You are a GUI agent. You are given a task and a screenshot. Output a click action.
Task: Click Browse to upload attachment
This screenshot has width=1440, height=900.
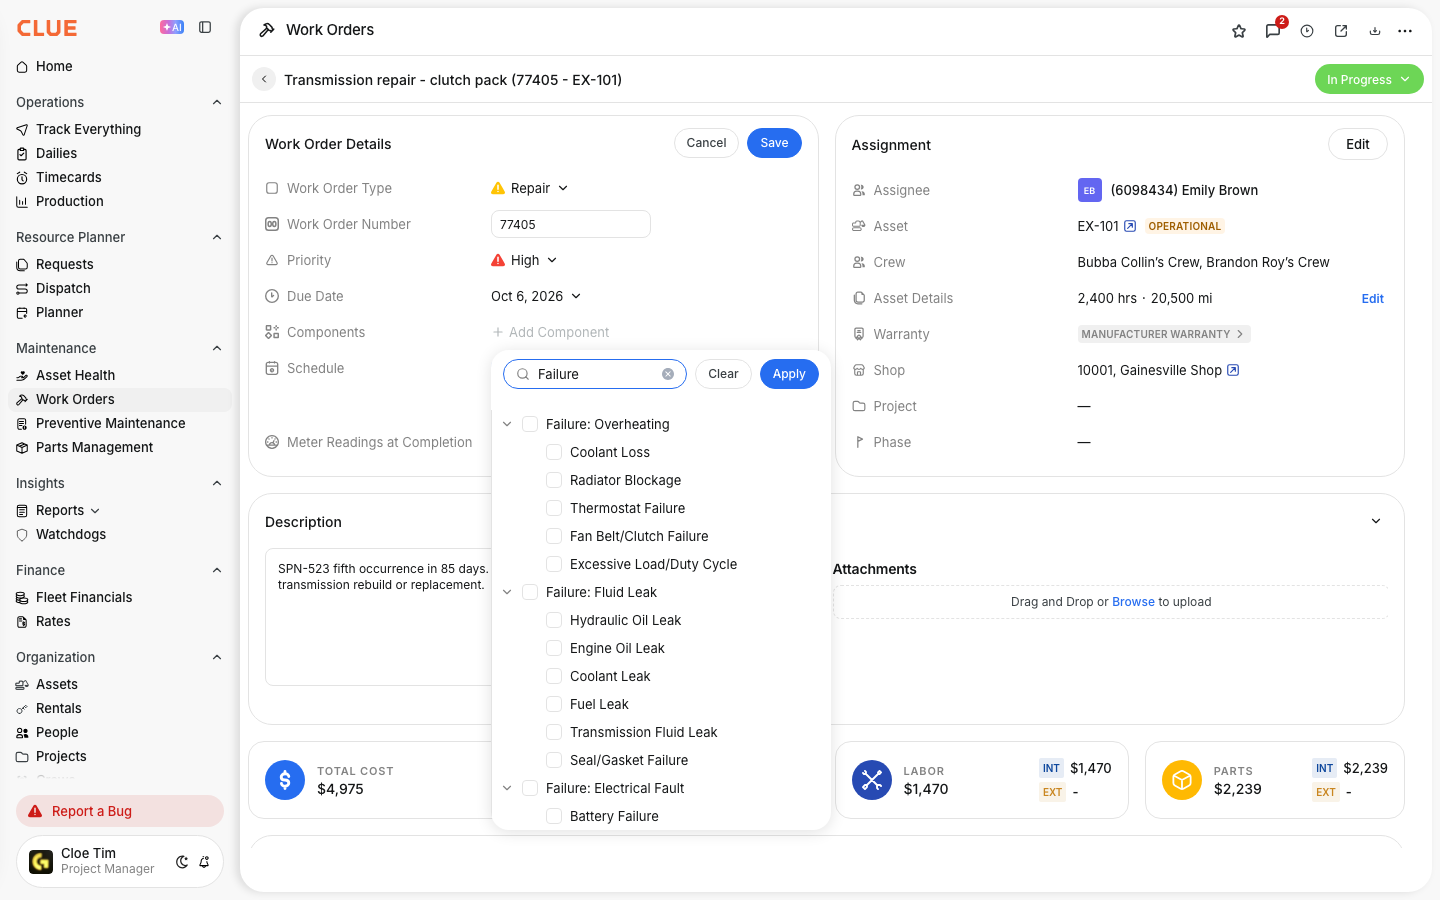1133,602
